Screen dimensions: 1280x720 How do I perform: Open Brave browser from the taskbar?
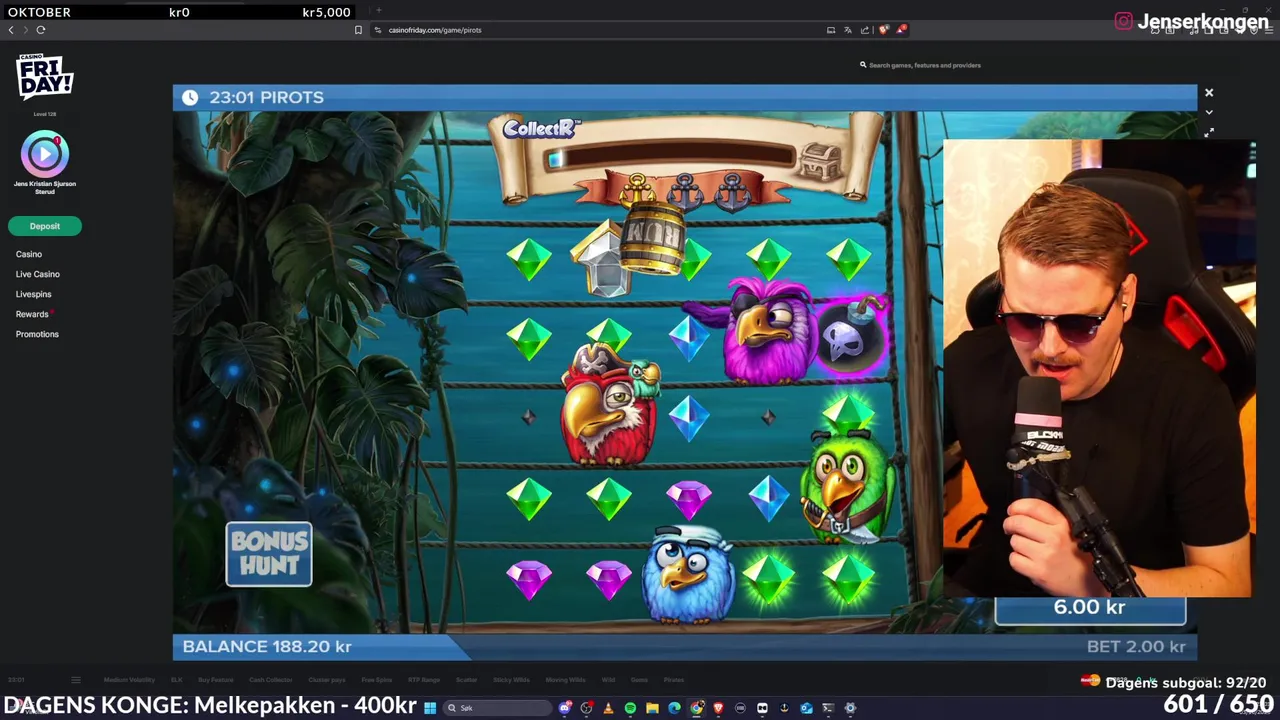718,708
